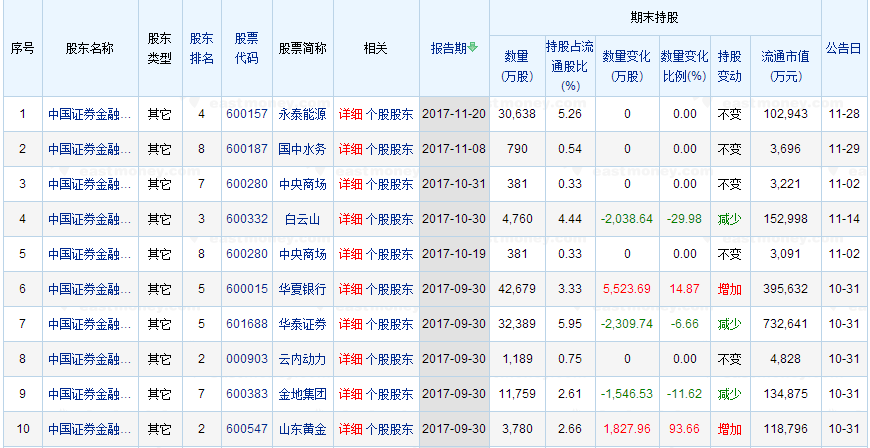Image resolution: width=870 pixels, height=448 pixels.
Task: Click stock code 600332
Action: pos(246,219)
